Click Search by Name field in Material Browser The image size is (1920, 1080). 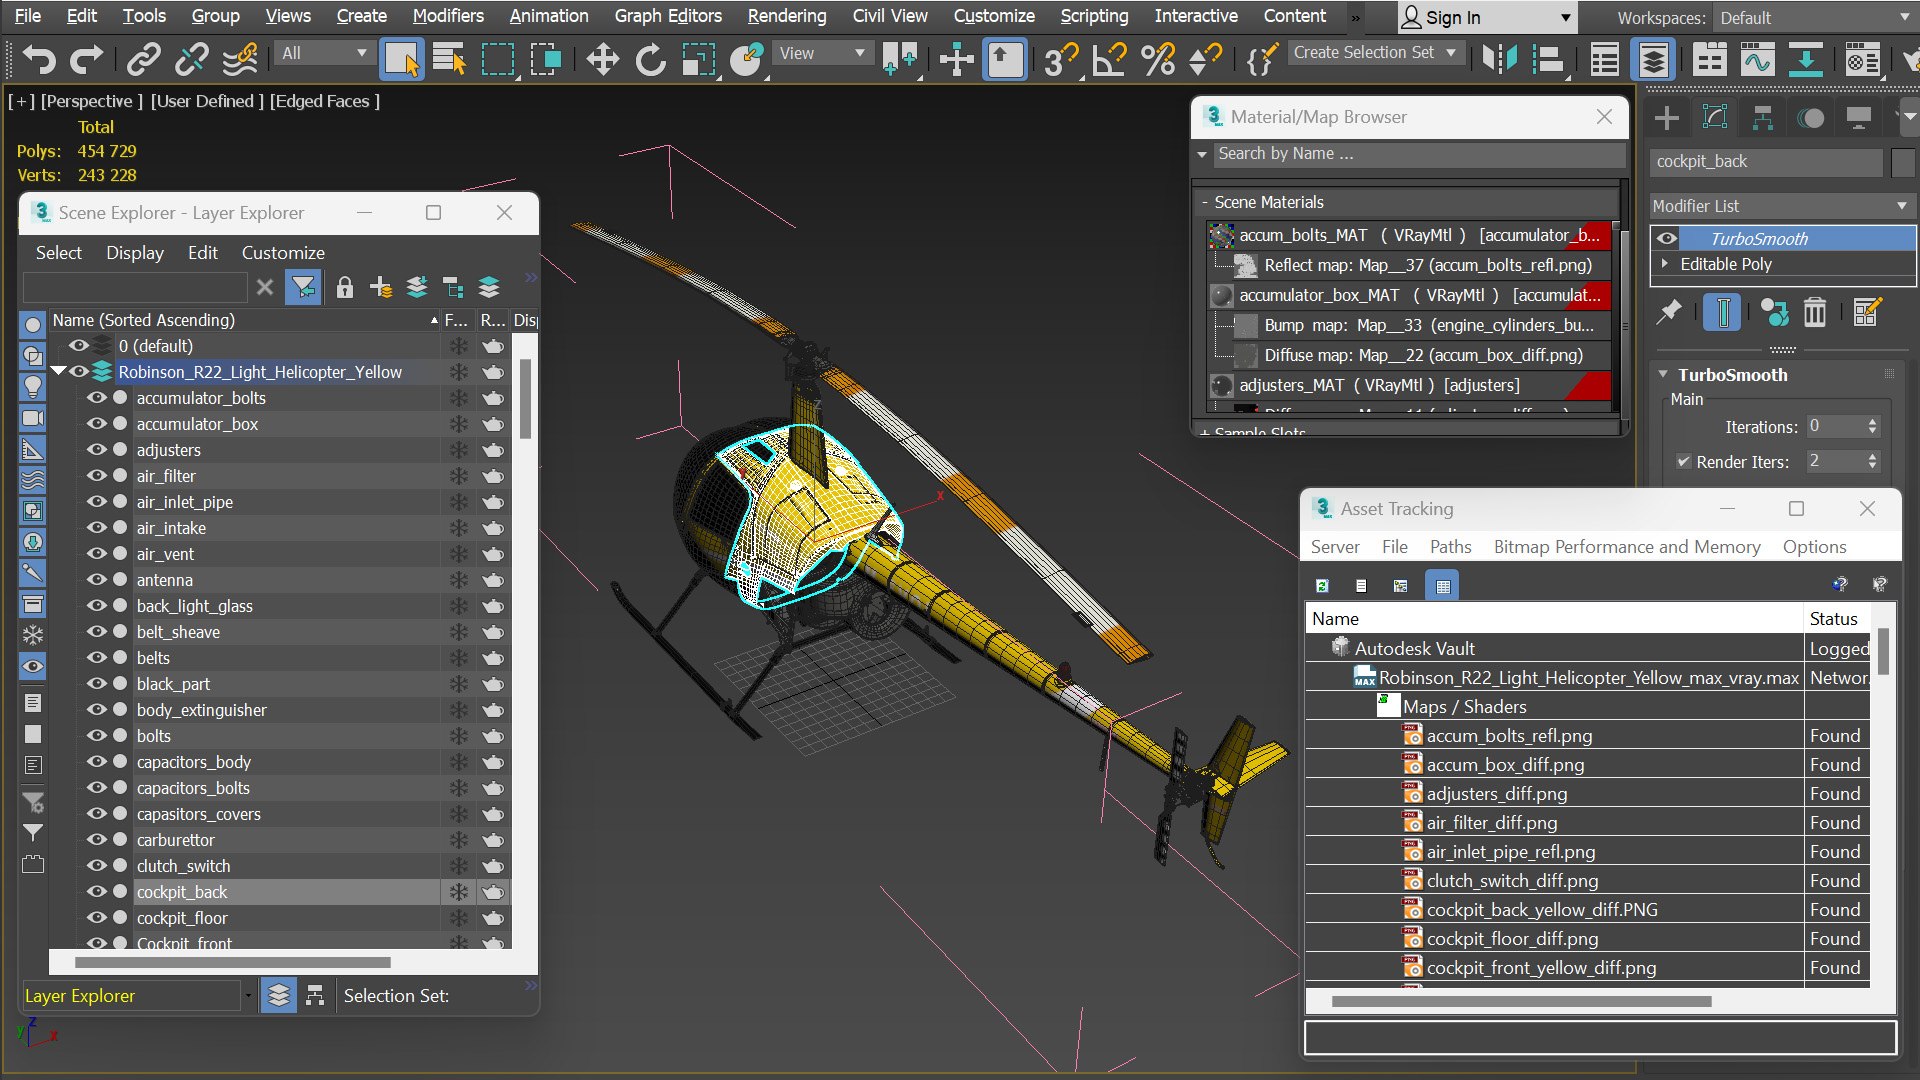tap(1419, 154)
